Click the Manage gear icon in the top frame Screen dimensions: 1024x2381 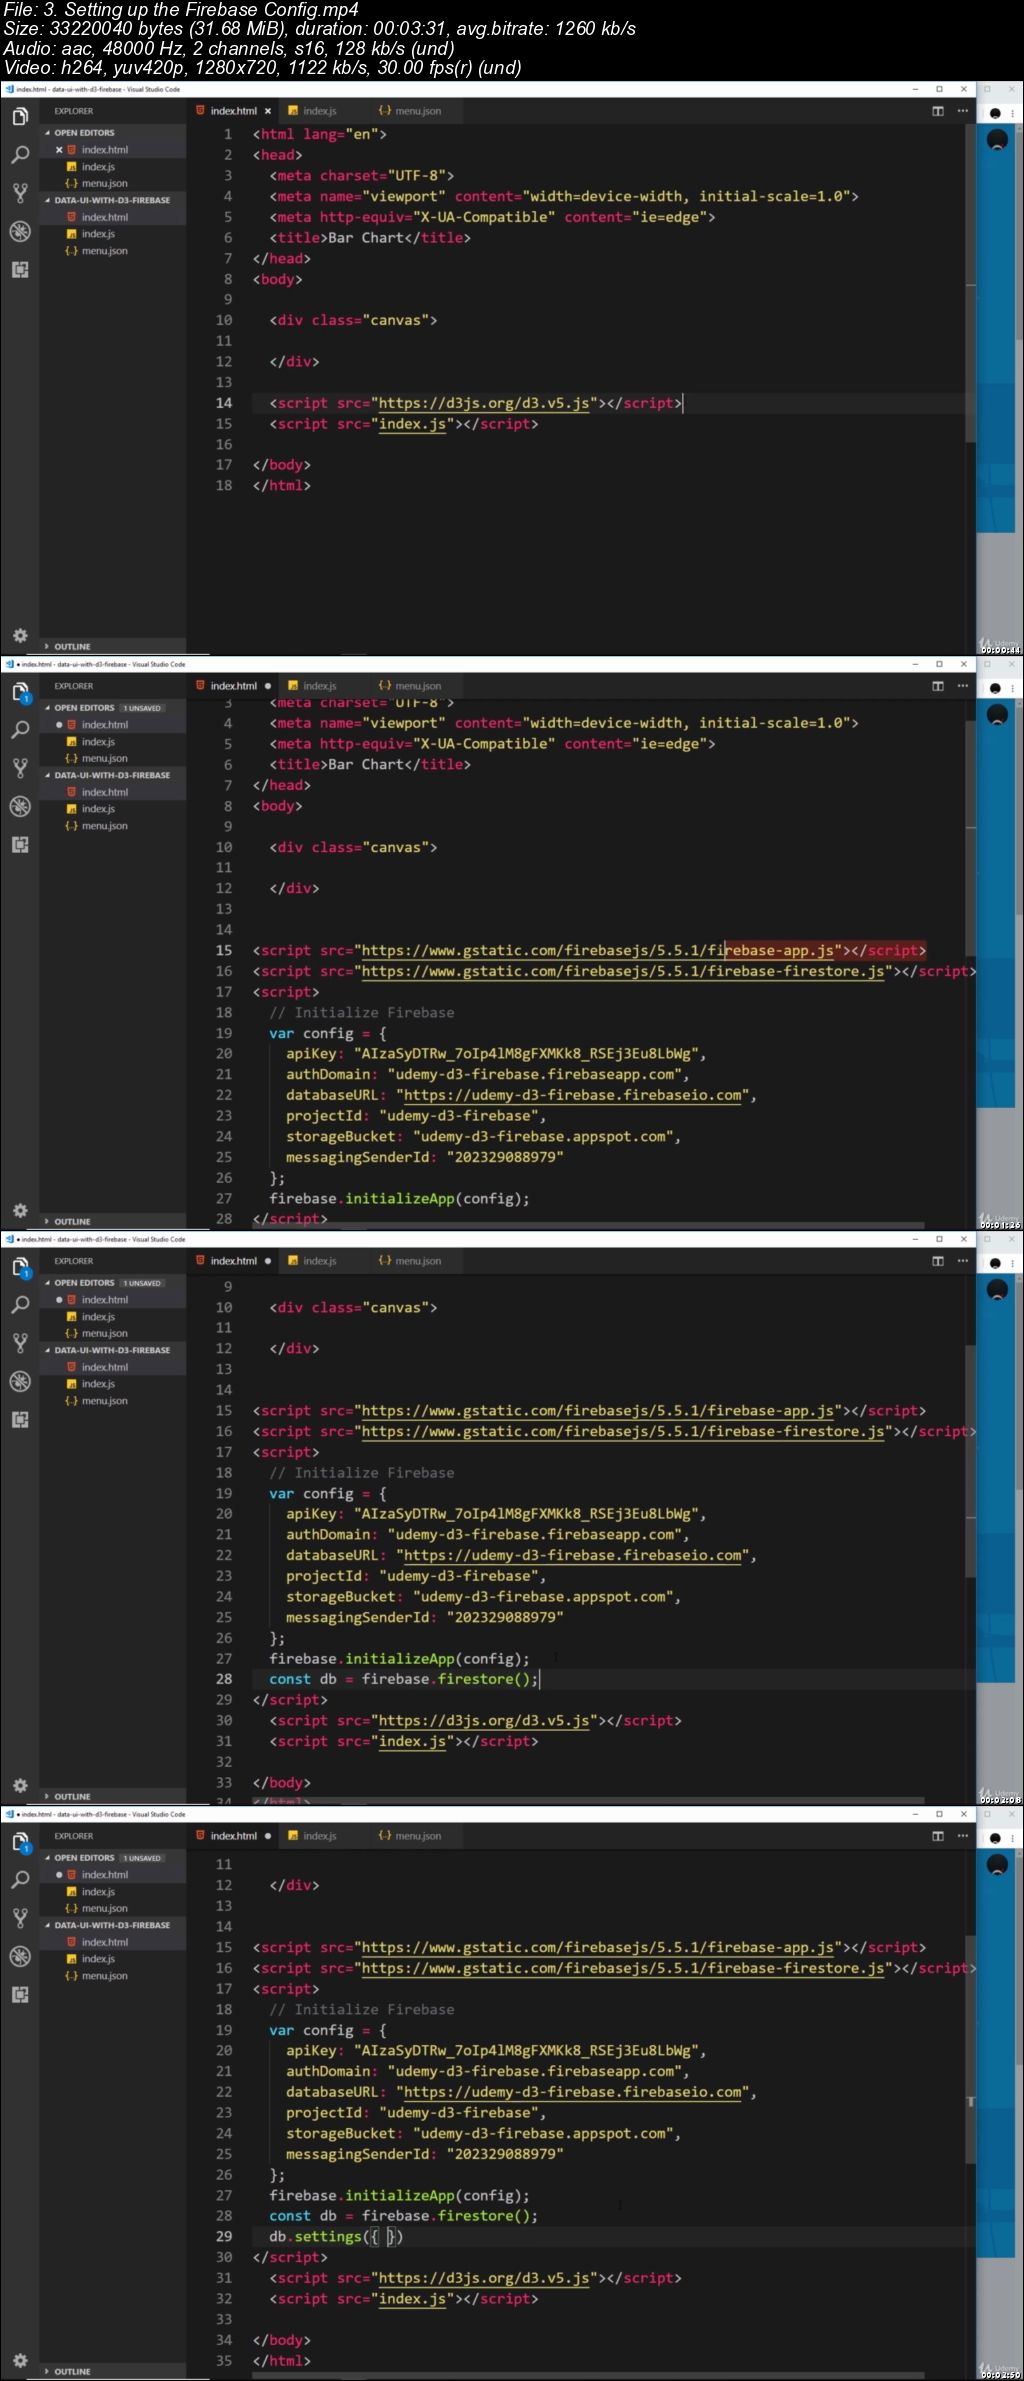coord(19,635)
